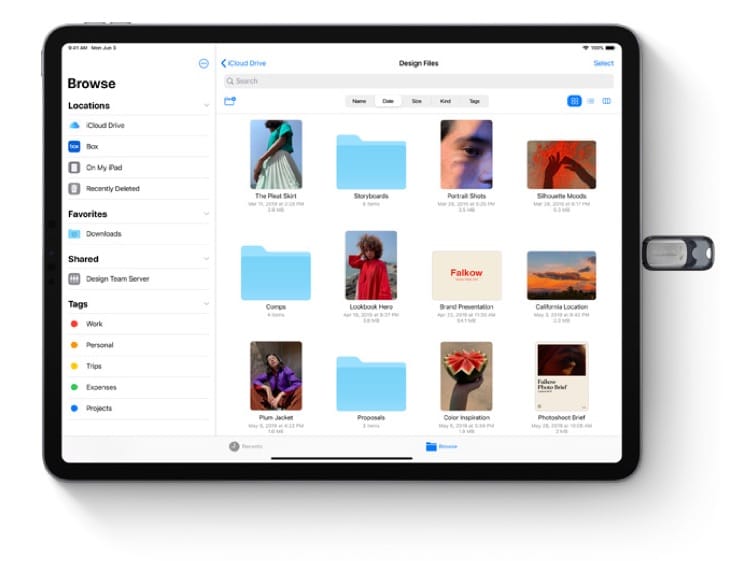Image resolution: width=739 pixels, height=561 pixels.
Task: Open Recently Deleted location
Action: (x=138, y=189)
